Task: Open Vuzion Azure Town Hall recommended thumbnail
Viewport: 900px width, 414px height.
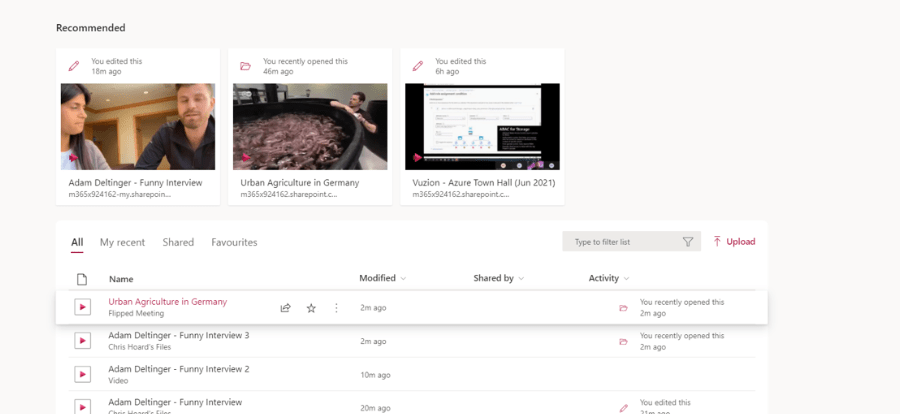Action: pos(482,126)
